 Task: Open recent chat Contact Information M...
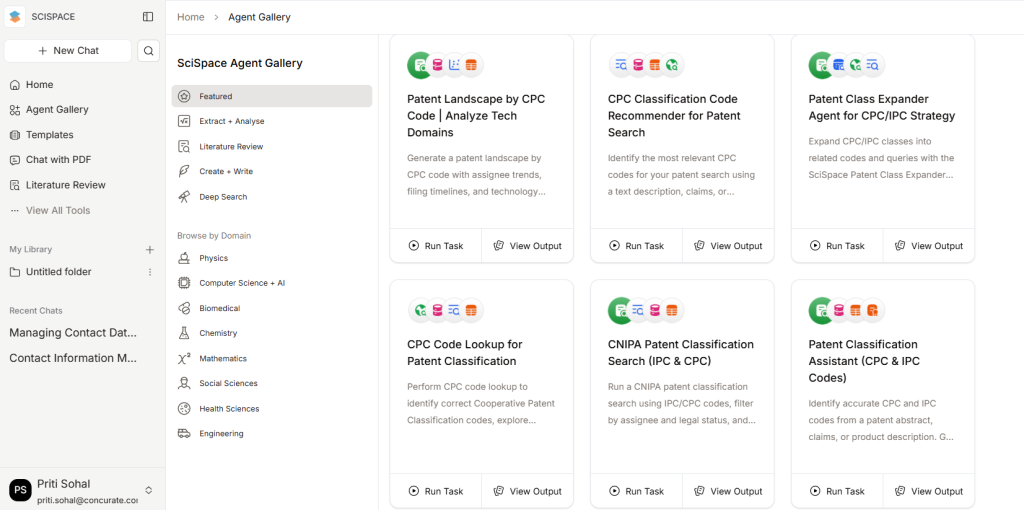[73, 358]
